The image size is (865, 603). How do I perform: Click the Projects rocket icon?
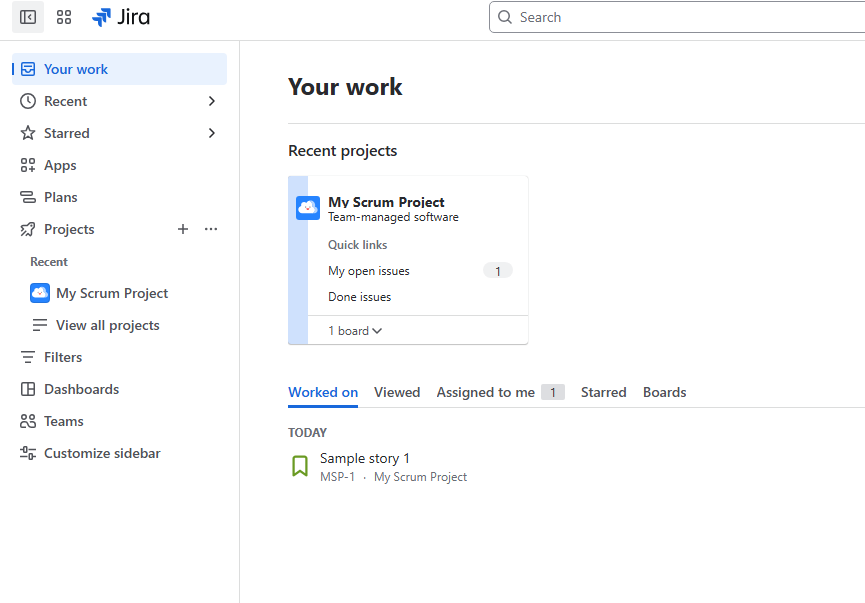pyautogui.click(x=28, y=229)
